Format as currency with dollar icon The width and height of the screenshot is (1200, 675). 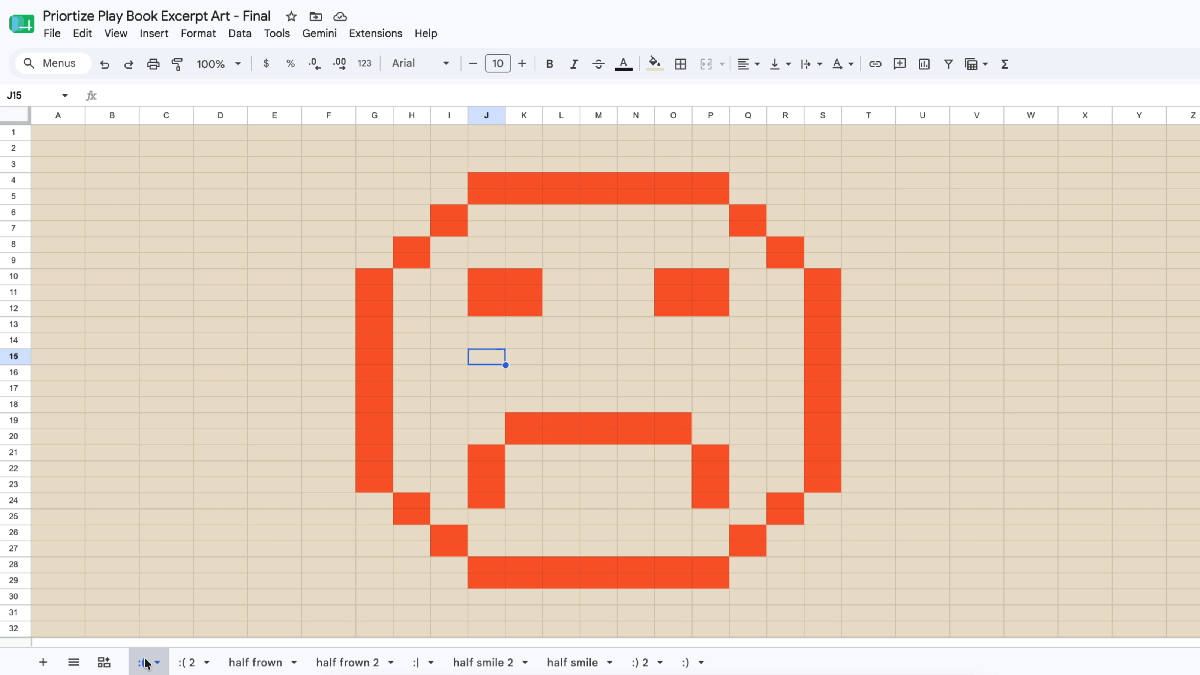[x=266, y=64]
